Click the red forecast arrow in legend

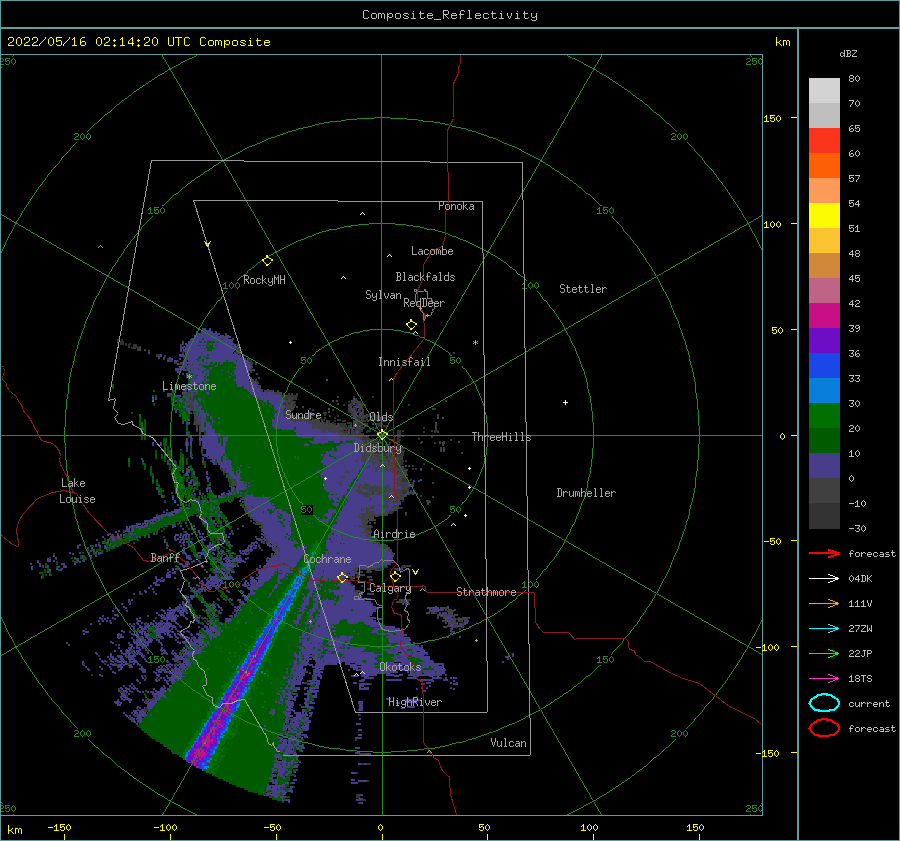824,553
